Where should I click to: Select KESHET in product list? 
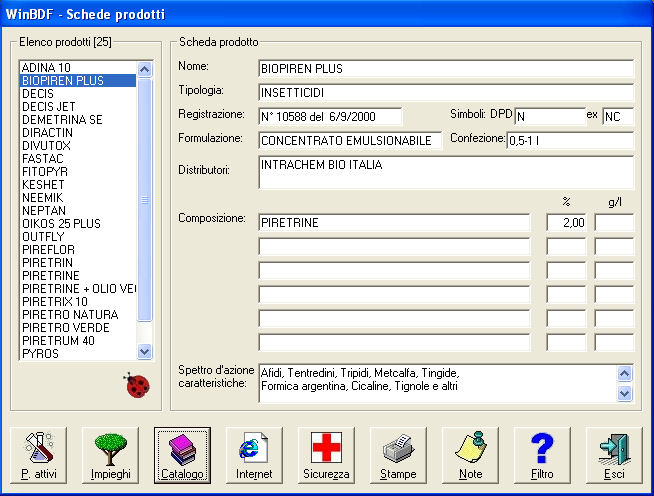click(x=78, y=184)
